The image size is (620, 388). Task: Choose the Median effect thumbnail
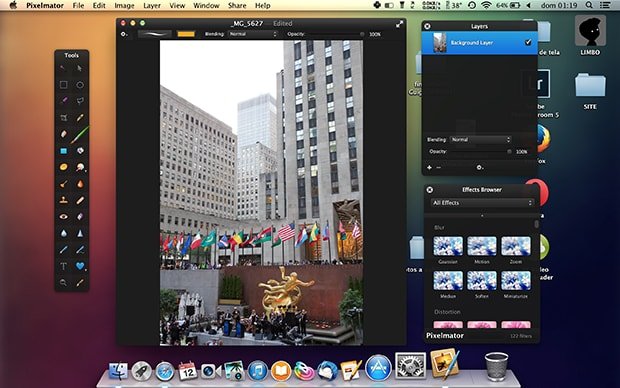coord(448,280)
